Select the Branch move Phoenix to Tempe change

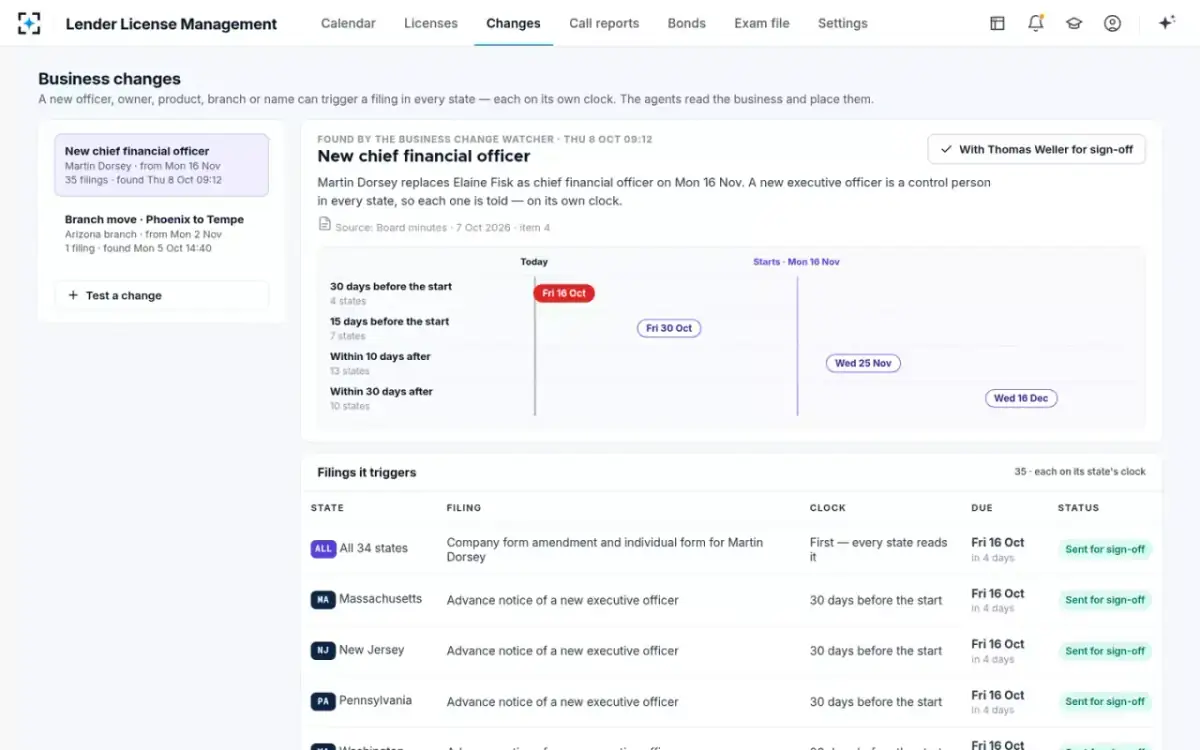161,233
